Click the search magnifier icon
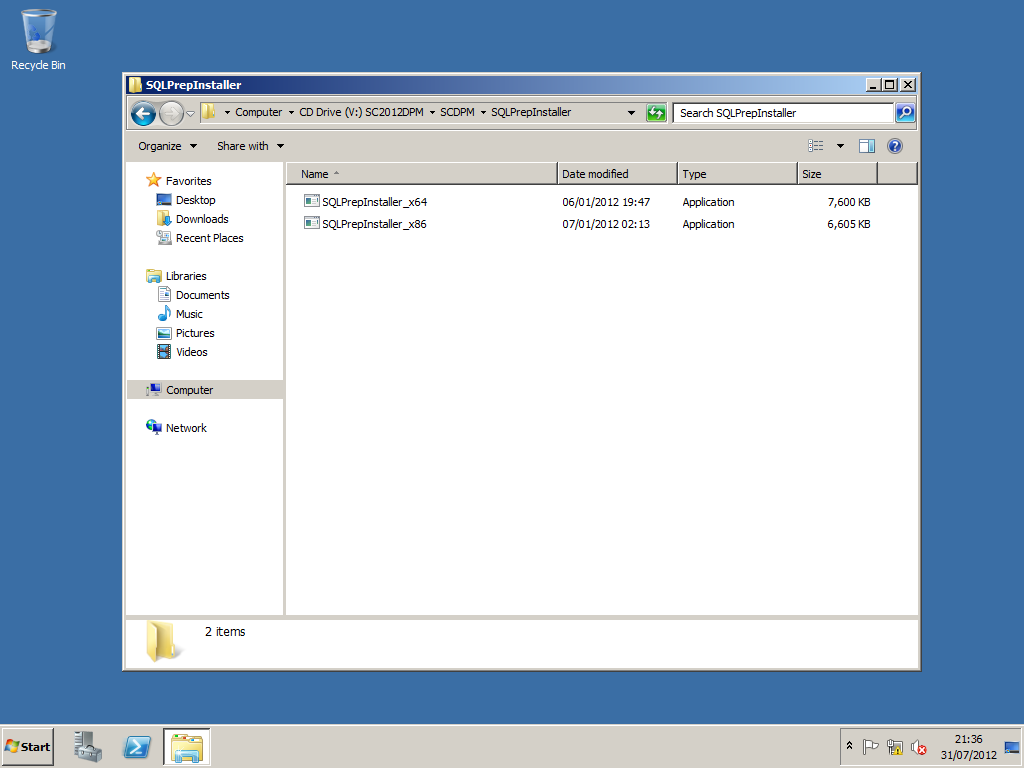 pyautogui.click(x=905, y=113)
